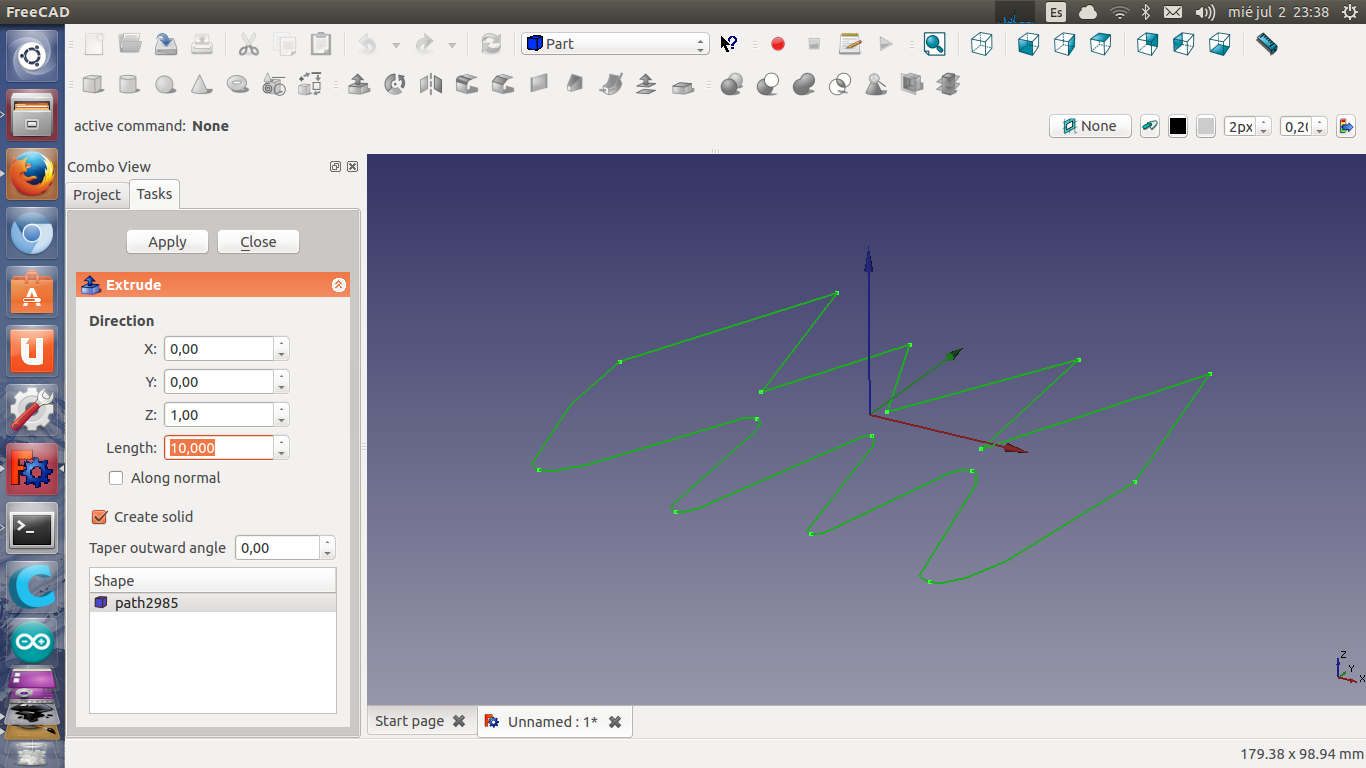This screenshot has width=1366, height=768.
Task: Collapse the Extrude panel header
Action: tap(339, 285)
